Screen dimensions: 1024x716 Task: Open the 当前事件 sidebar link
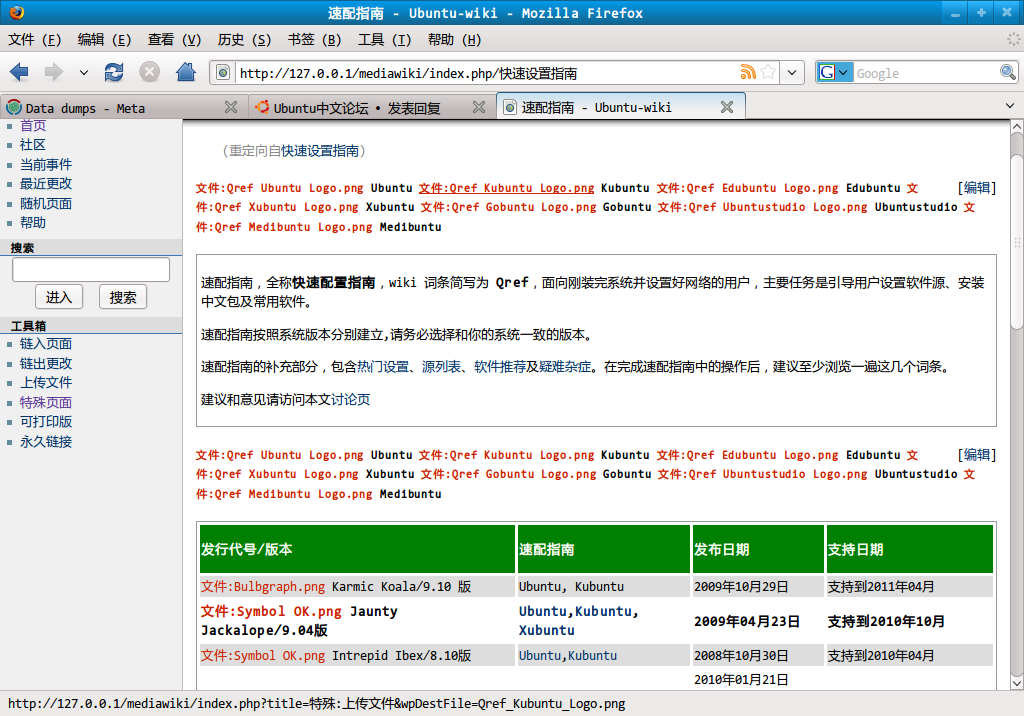46,165
